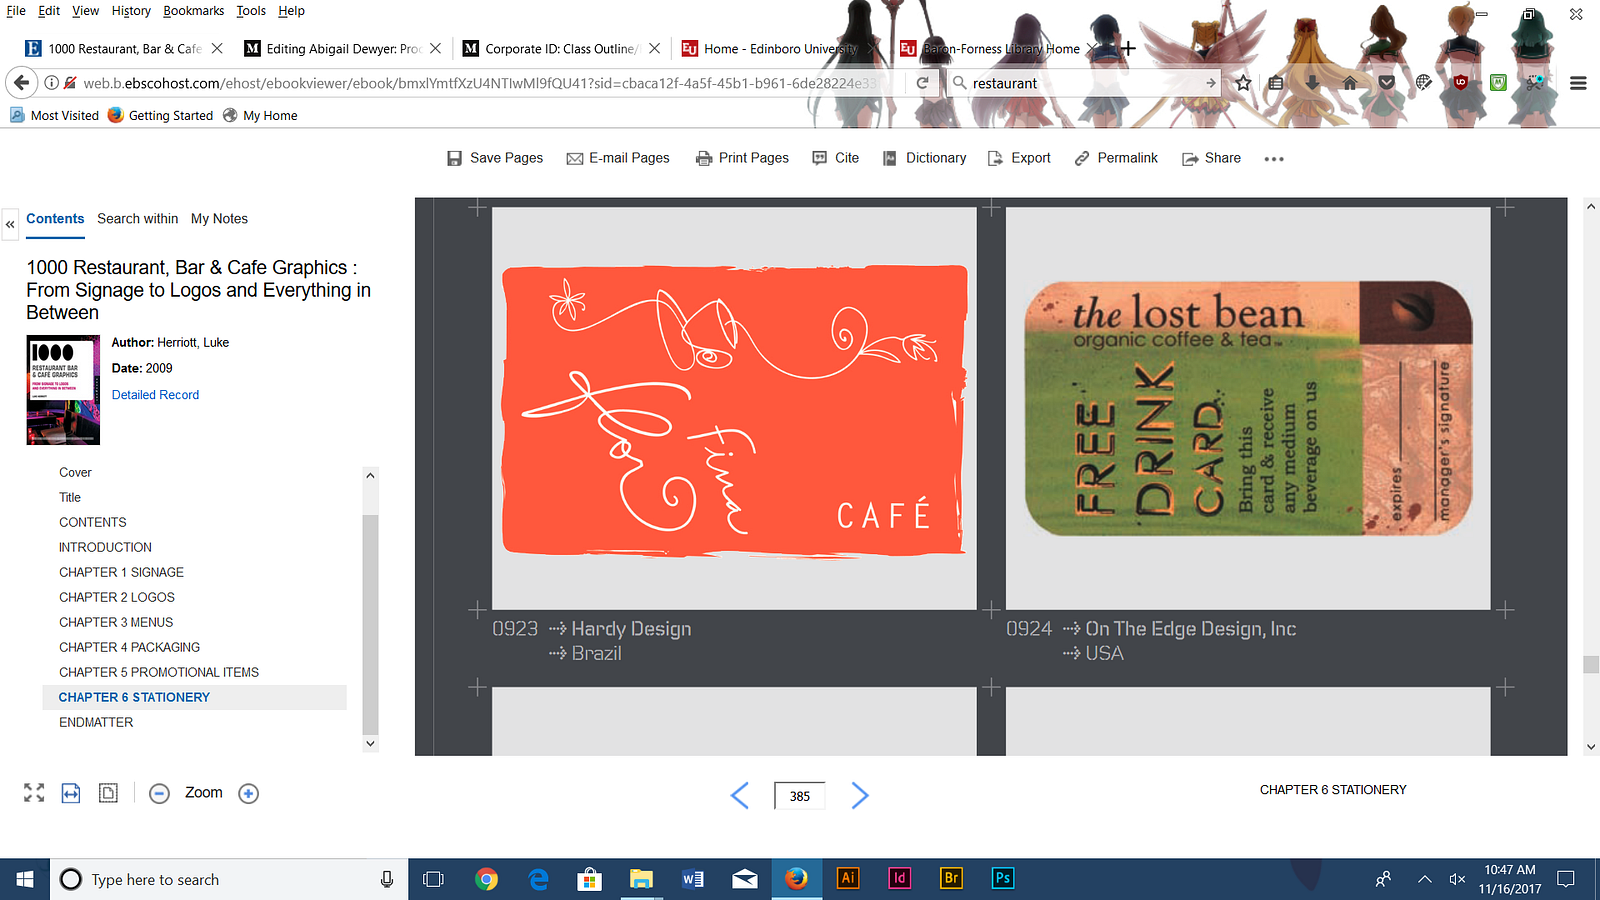Jump to Title in contents
This screenshot has width=1600, height=900.
tap(70, 498)
